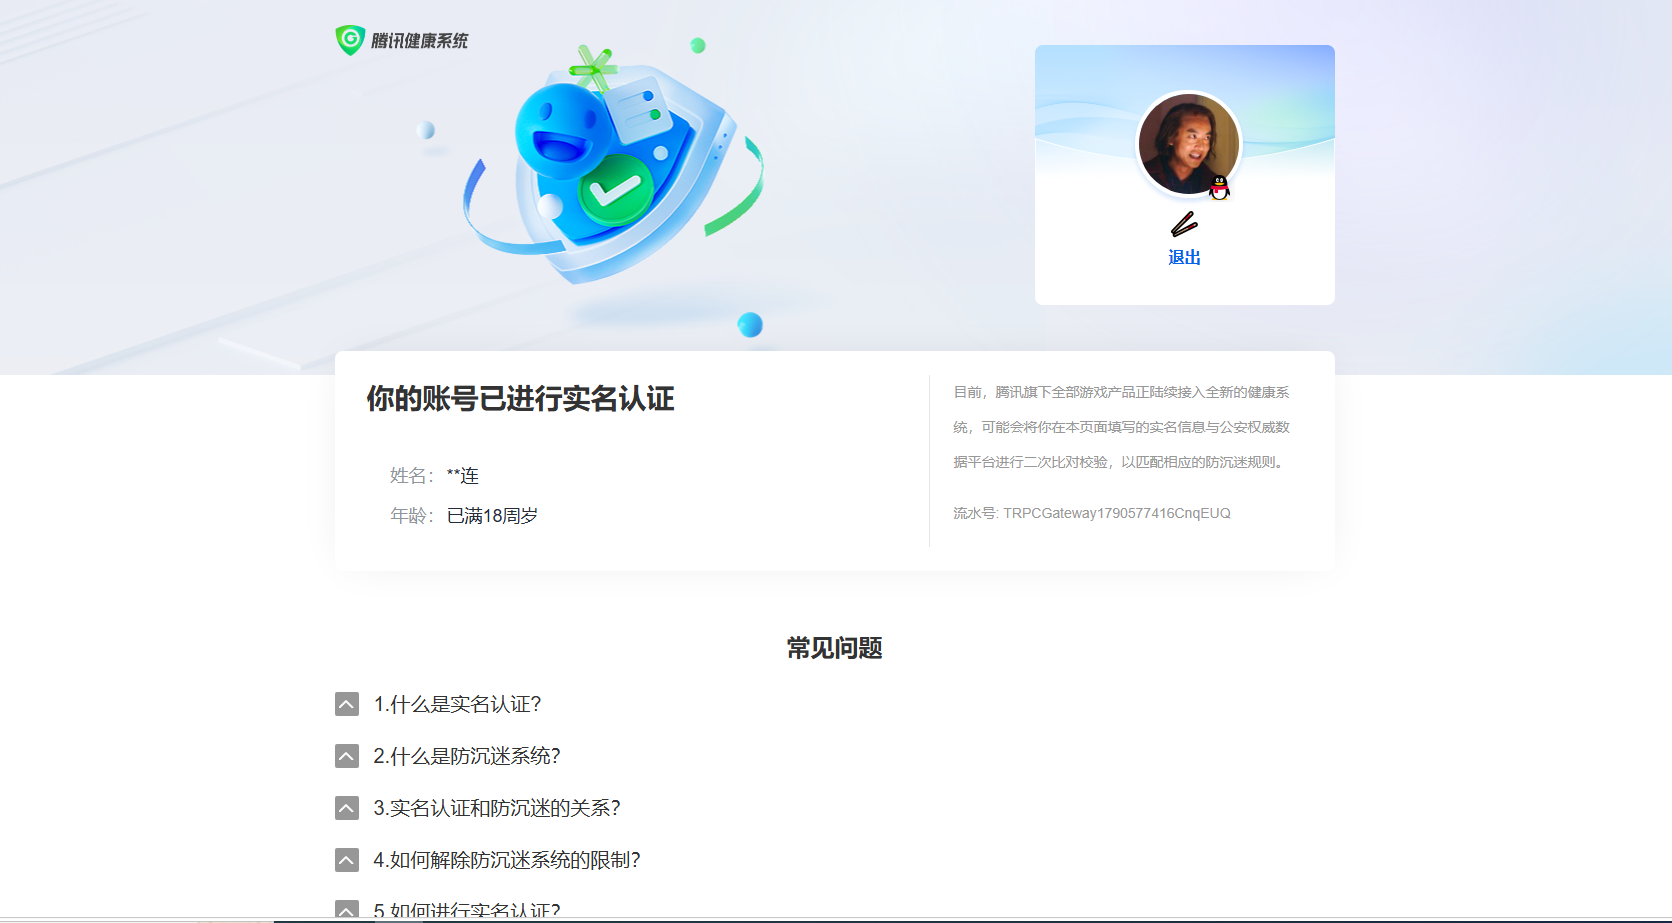This screenshot has width=1672, height=923.
Task: Toggle chevron icon beside 2.什么是防沉迷系统
Action: point(347,756)
